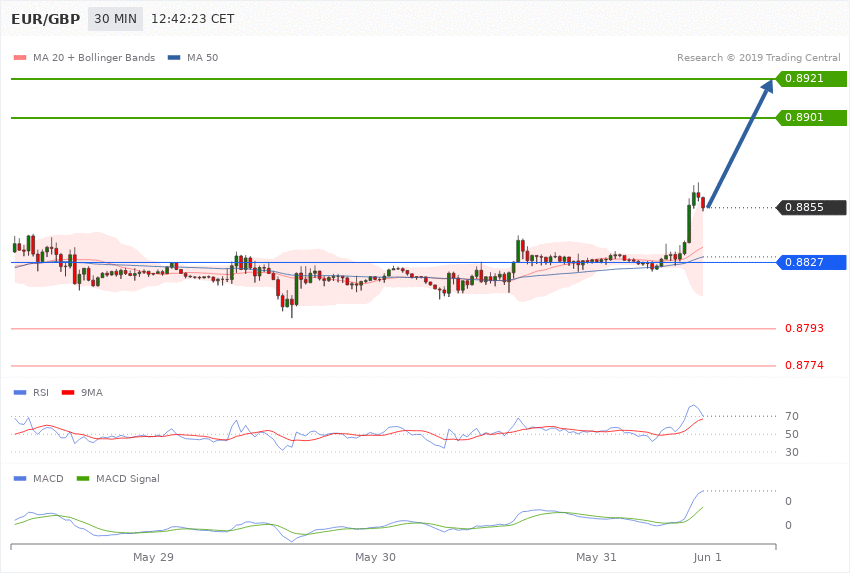This screenshot has width=850, height=576.
Task: Click the RSI legend label
Action: (41, 392)
